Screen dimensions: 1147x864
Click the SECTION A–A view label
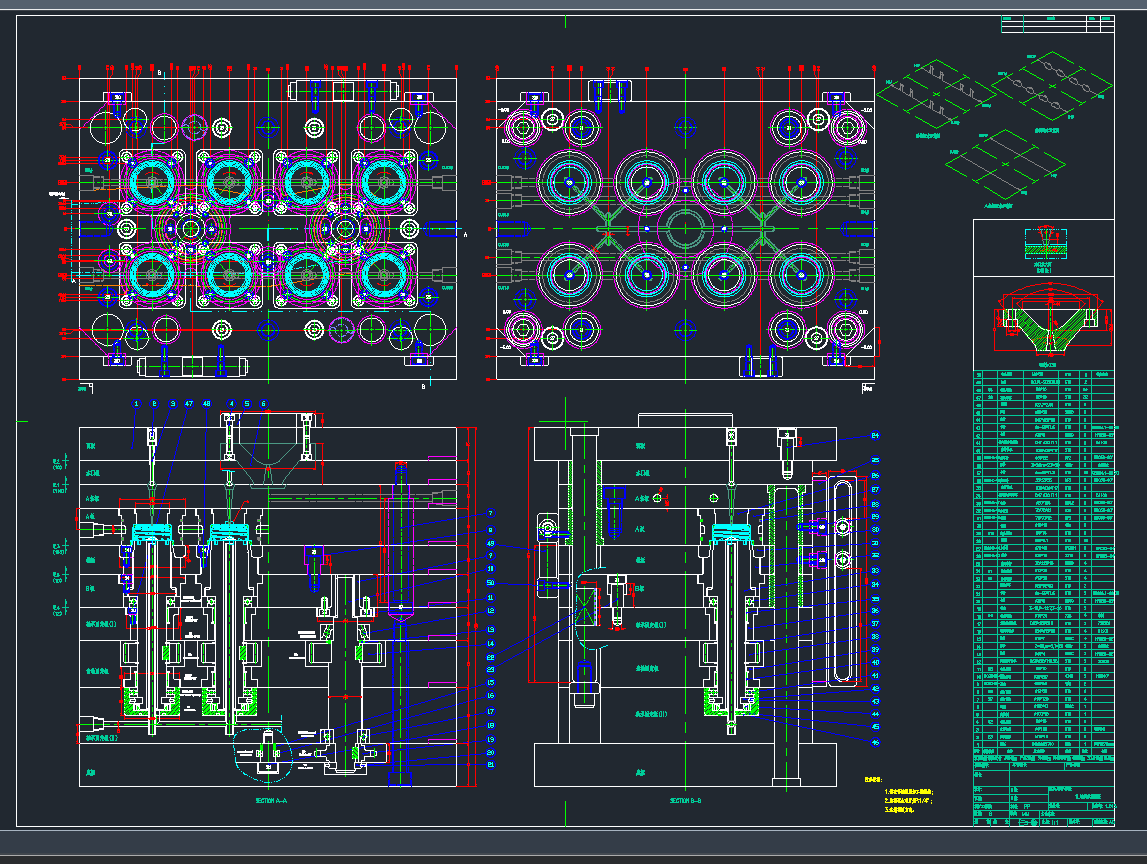pos(271,801)
